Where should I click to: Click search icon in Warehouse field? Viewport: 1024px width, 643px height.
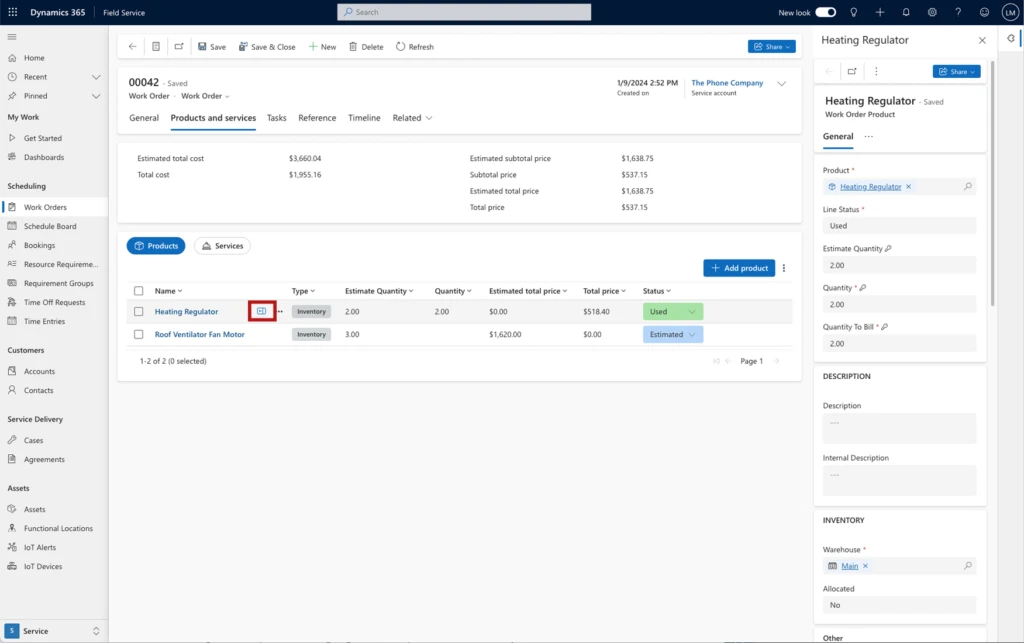[x=967, y=566]
